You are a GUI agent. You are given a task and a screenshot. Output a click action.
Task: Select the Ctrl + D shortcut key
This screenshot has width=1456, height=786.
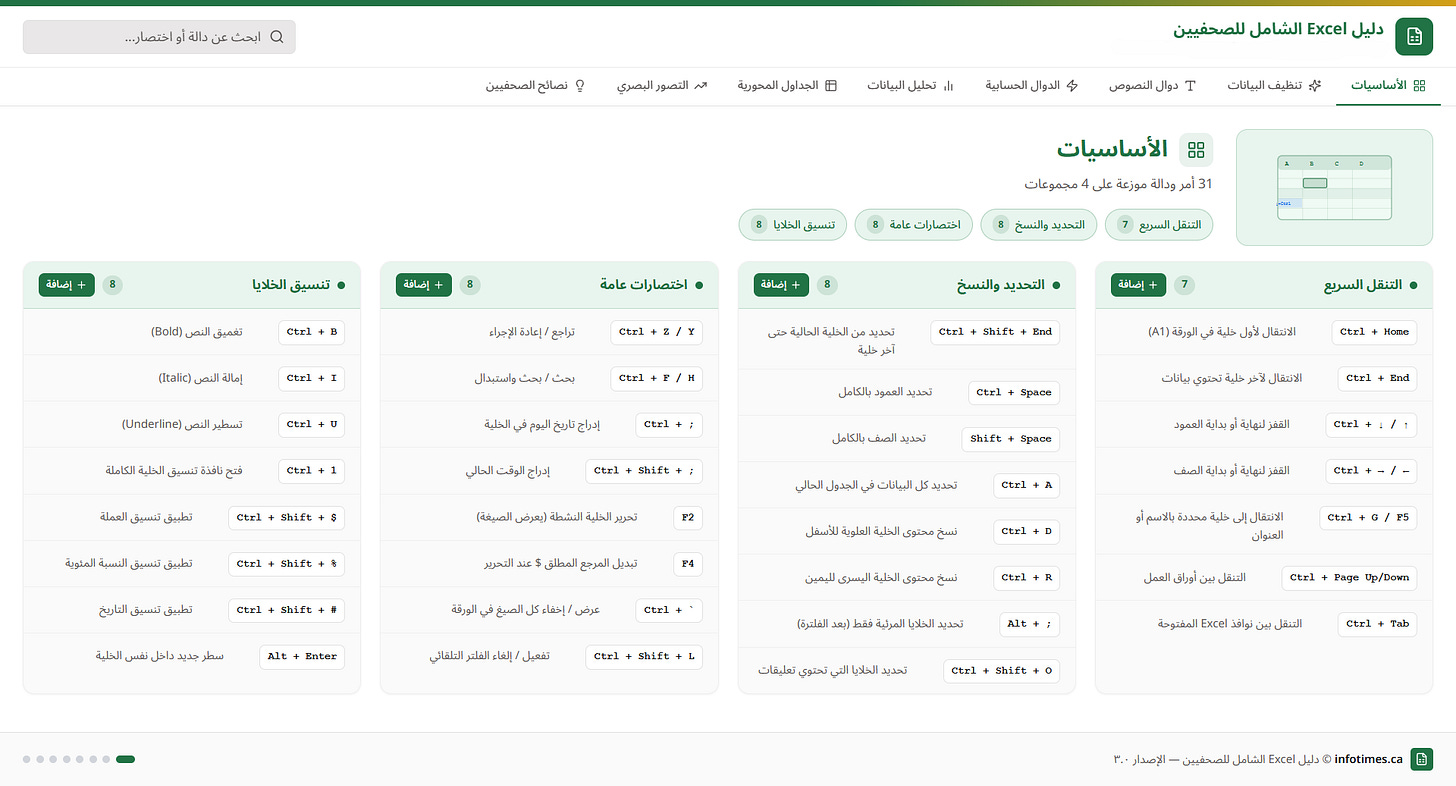click(1027, 531)
